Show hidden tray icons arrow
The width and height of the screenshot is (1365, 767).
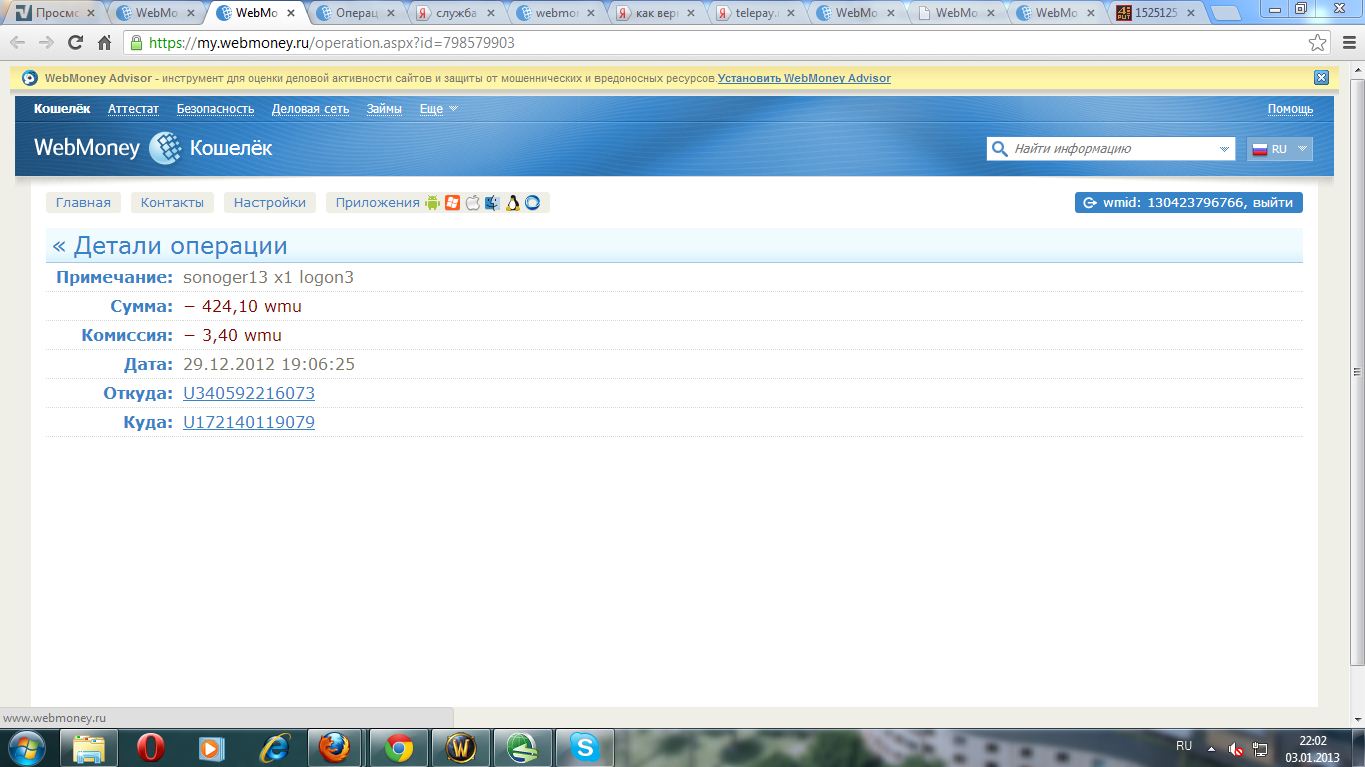pyautogui.click(x=1211, y=749)
